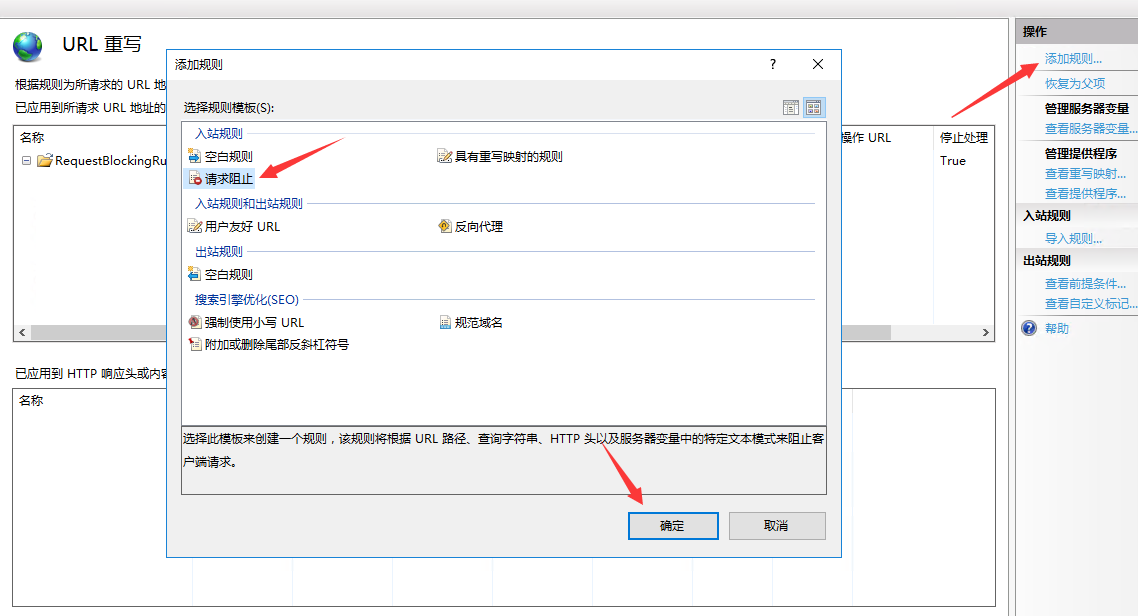This screenshot has width=1138, height=616.
Task: Select 附加或删除尾部反斜杠符号 template icon
Action: pos(195,345)
